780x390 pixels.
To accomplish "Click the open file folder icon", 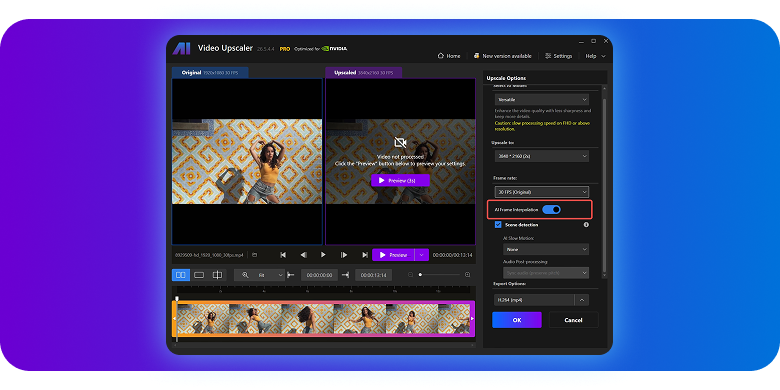I will tap(255, 255).
